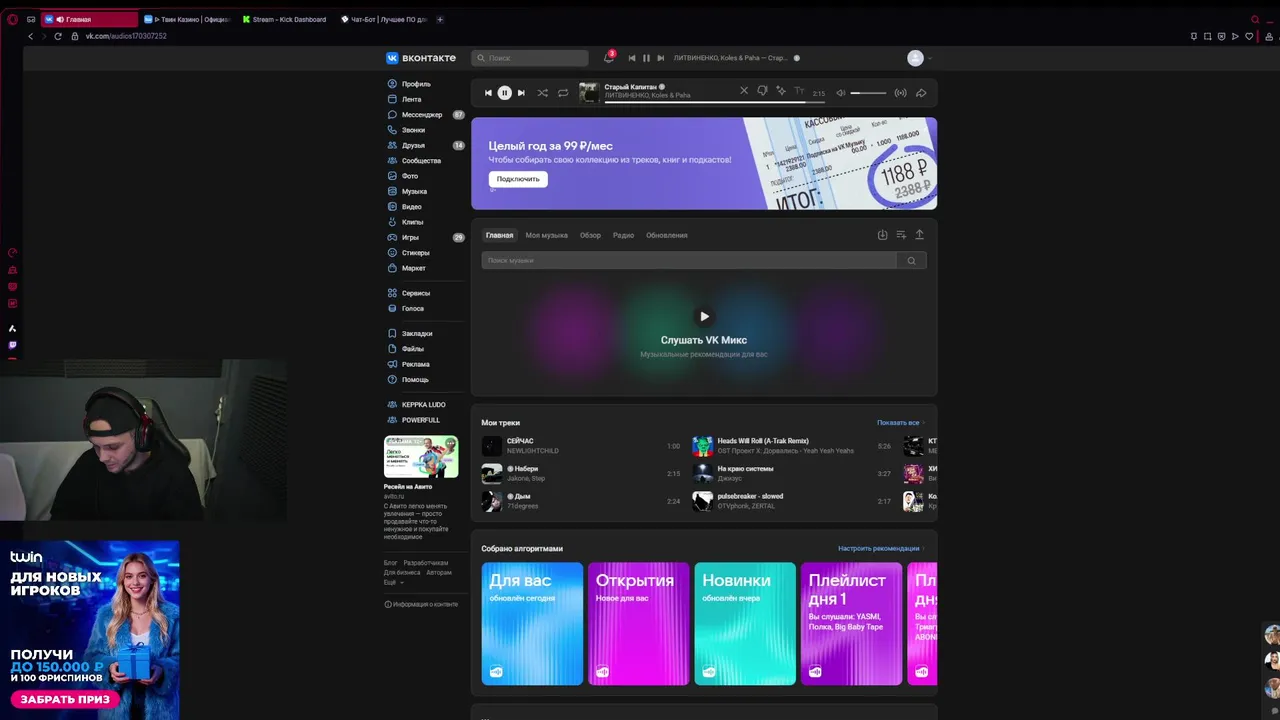Open Сообщества in the left sidebar

coord(421,161)
